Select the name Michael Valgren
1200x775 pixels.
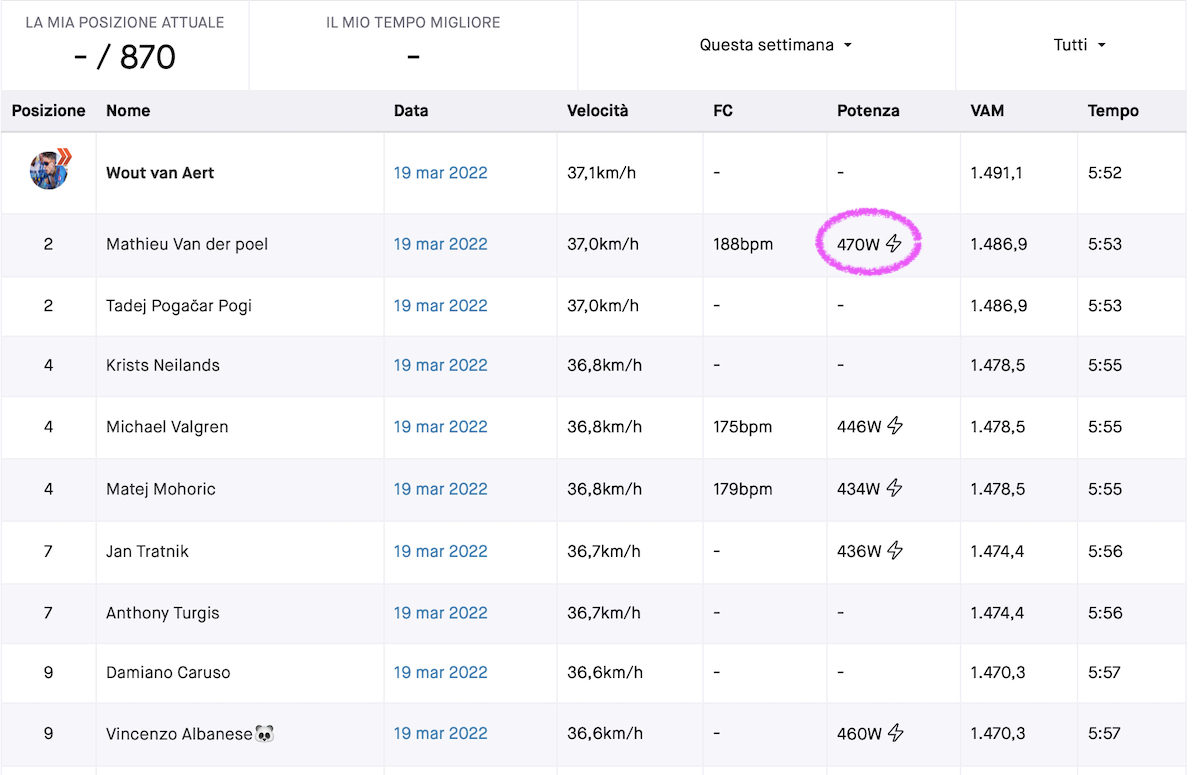tap(167, 427)
